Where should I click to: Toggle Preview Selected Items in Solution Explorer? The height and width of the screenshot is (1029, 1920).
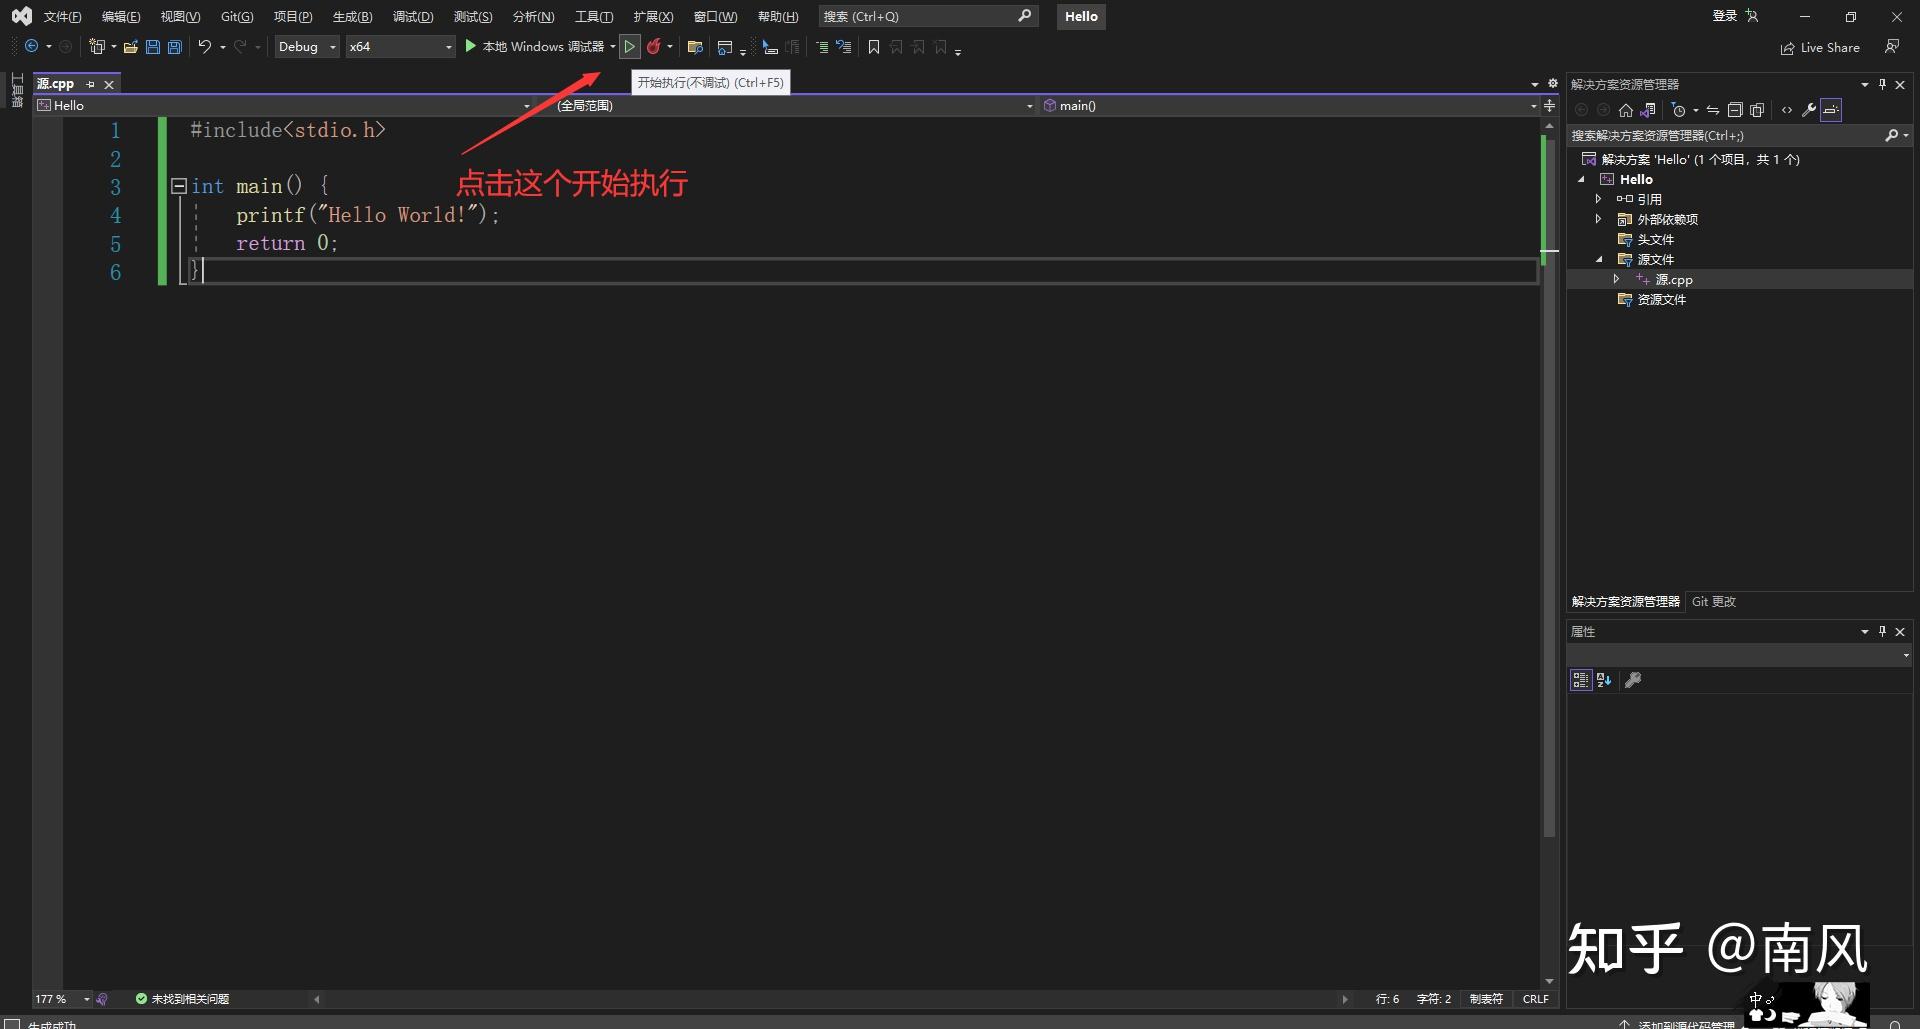(x=1831, y=110)
